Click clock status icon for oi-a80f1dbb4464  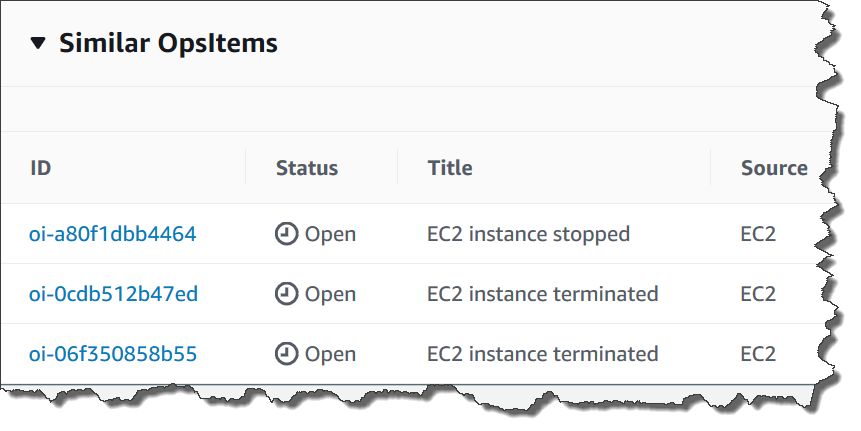point(287,234)
